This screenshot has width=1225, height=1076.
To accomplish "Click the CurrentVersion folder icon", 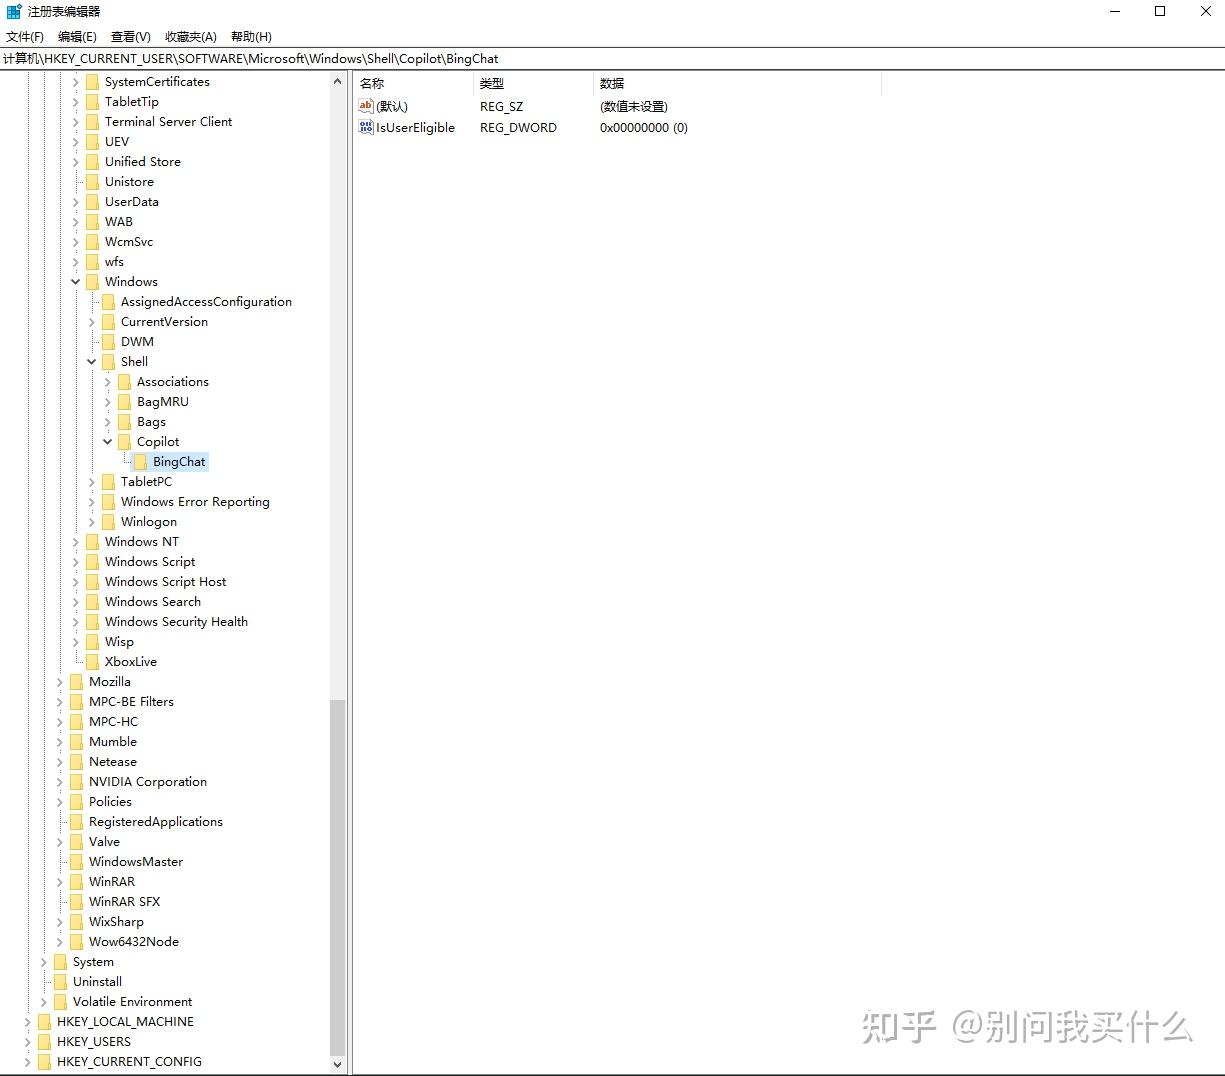I will point(108,322).
